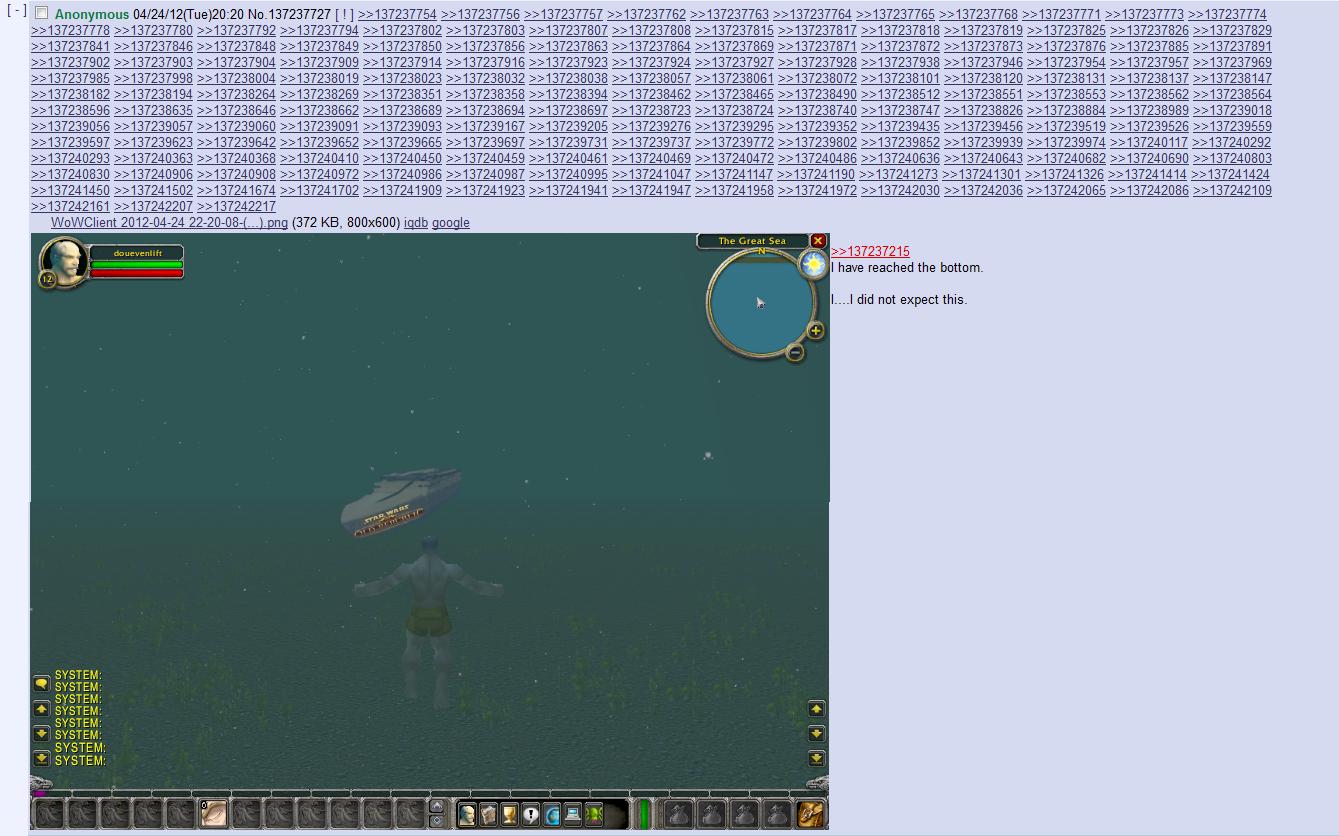The width and height of the screenshot is (1339, 836).
Task: Click the text "I....I did not expect this."
Action: [899, 300]
